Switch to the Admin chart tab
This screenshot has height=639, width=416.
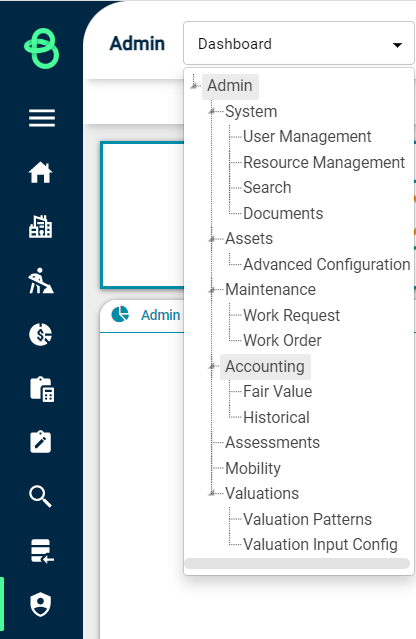point(145,315)
